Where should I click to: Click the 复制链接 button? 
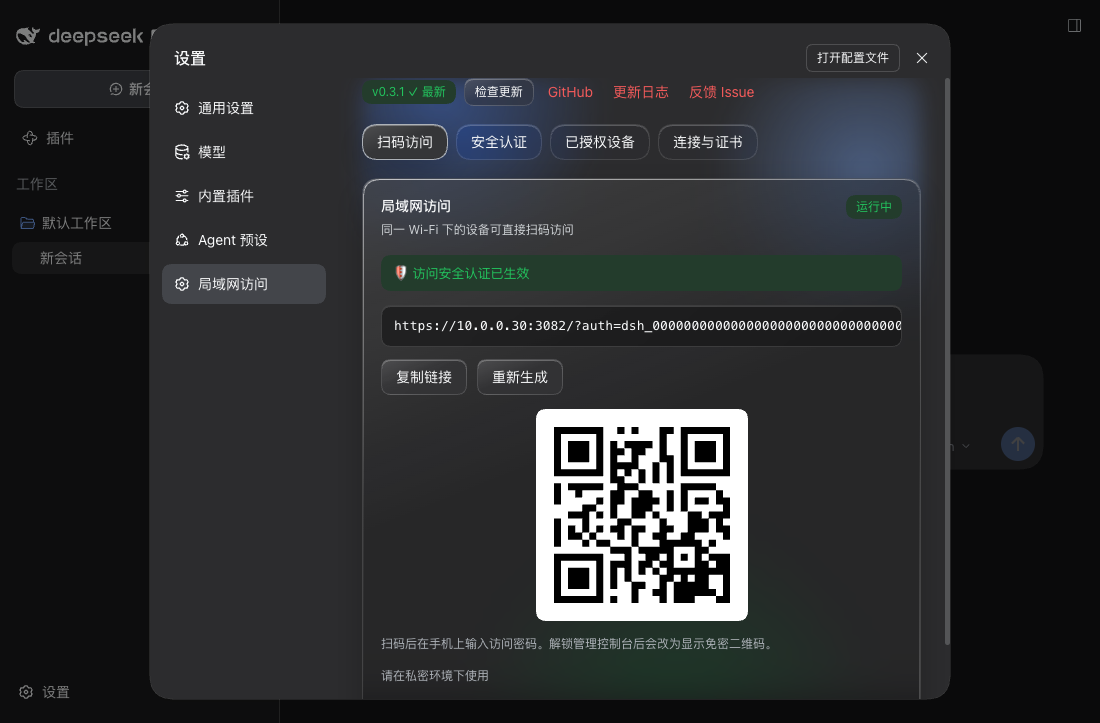[424, 377]
